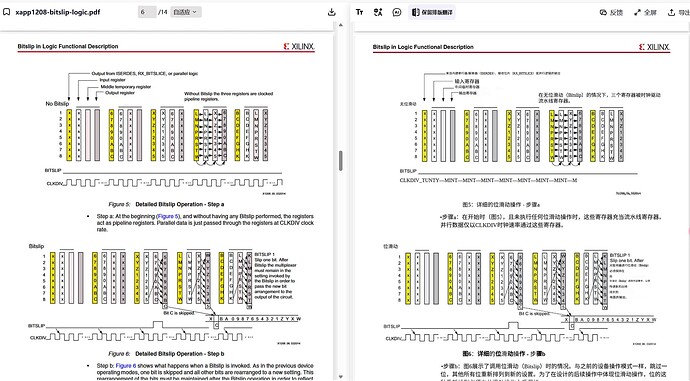Click the translate language icon
The image size is (690, 381).
378,12
